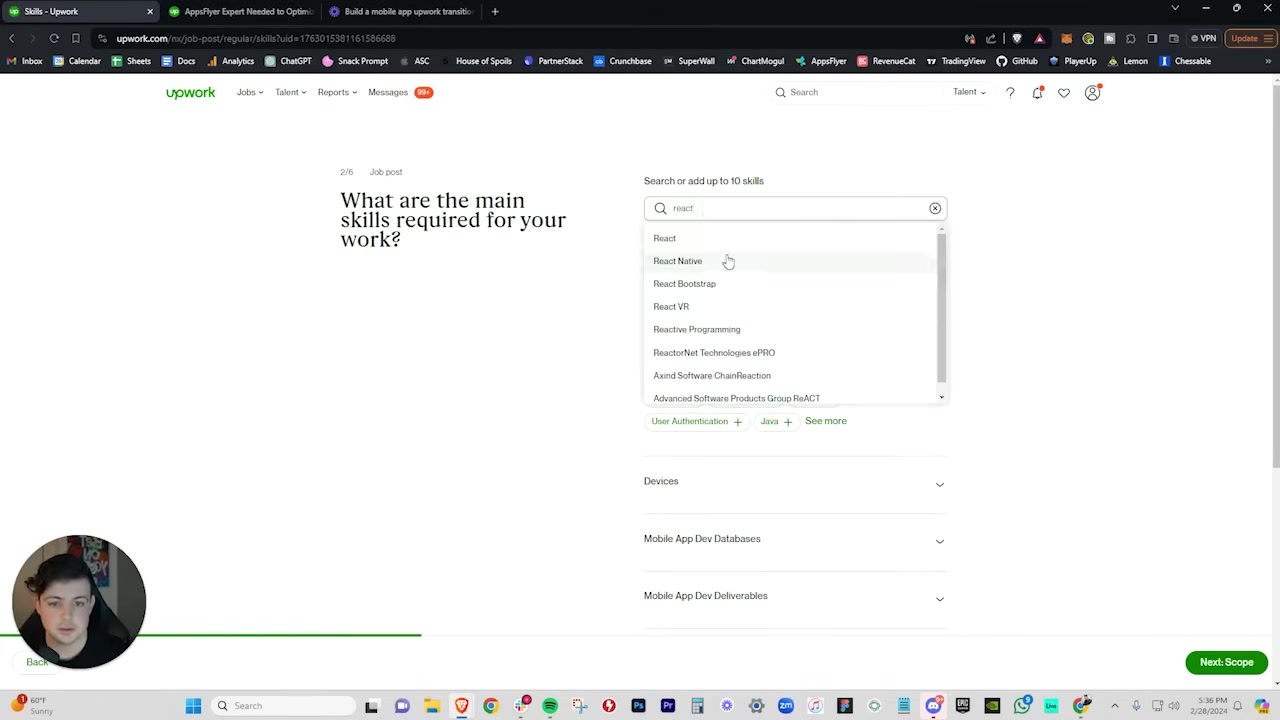Open the notifications bell icon
The width and height of the screenshot is (1280, 720).
click(1037, 93)
